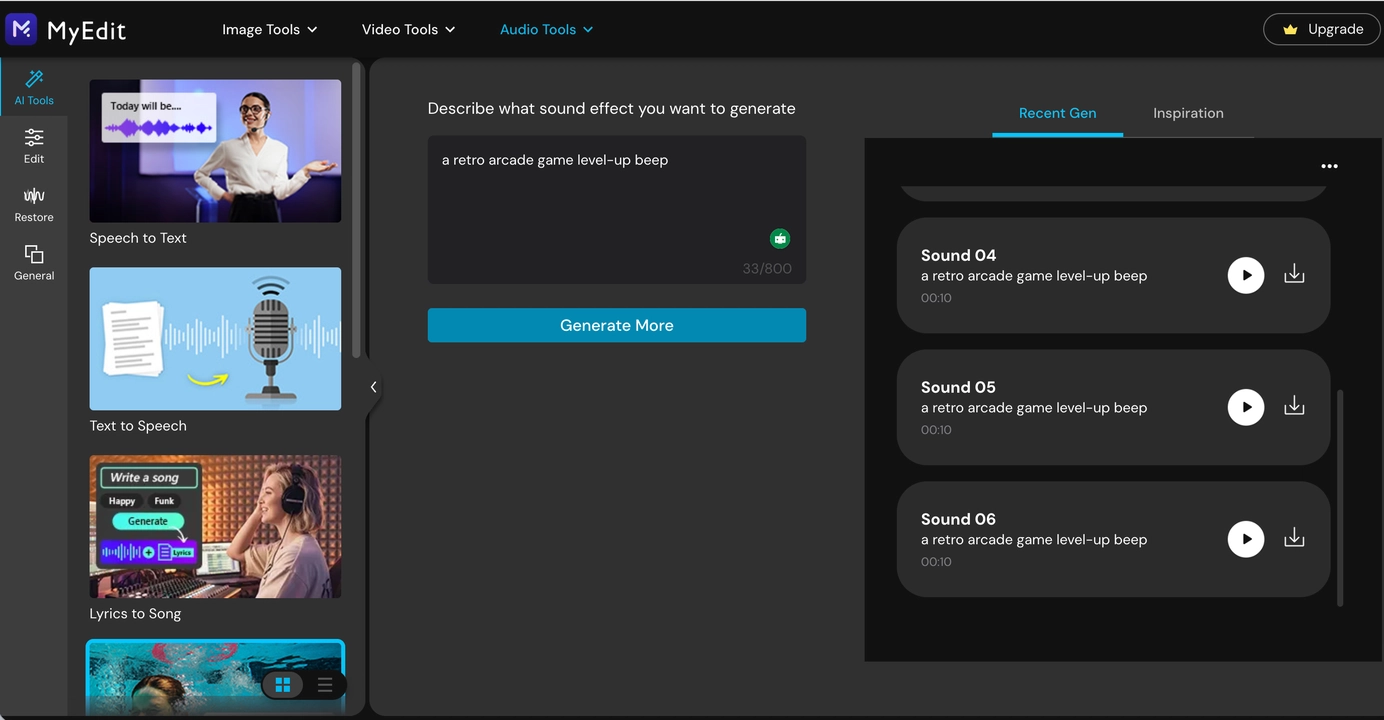Select the AI Tools sidebar icon
The width and height of the screenshot is (1384, 720).
tap(33, 90)
